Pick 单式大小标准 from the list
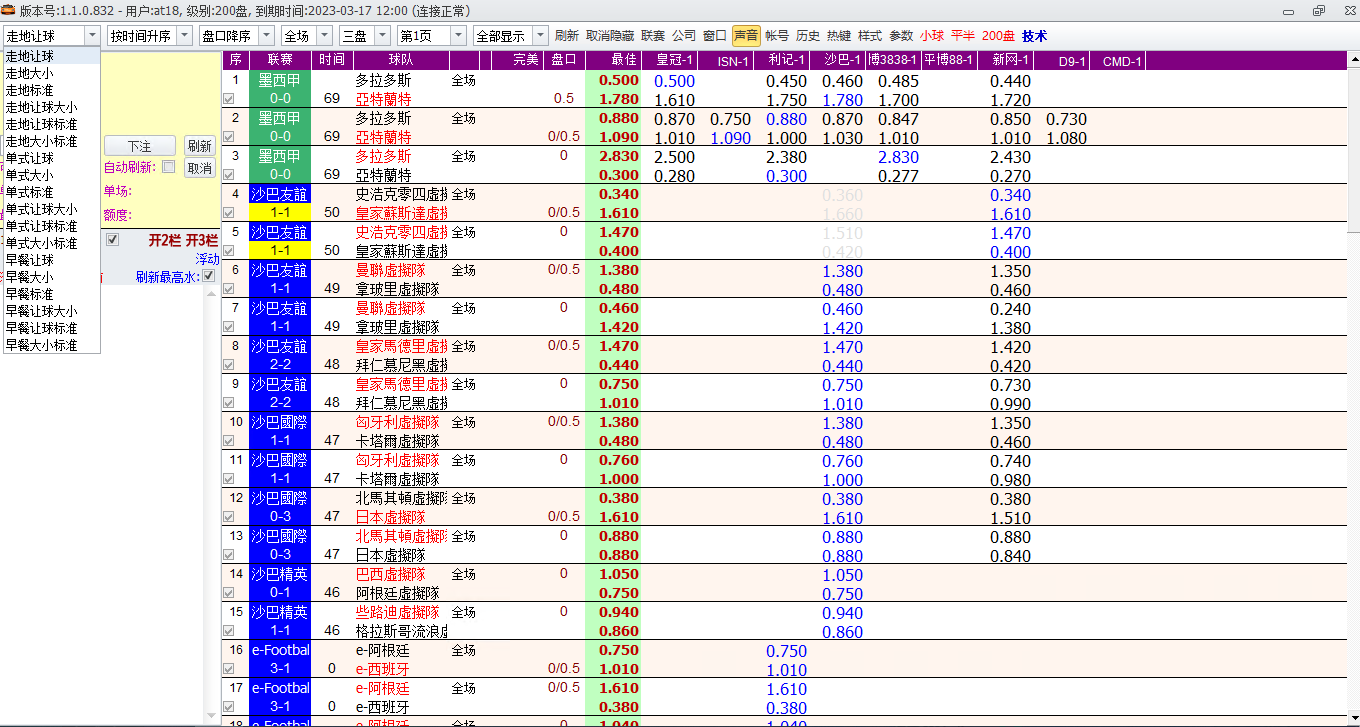Screen dimensions: 1360x727 52,243
